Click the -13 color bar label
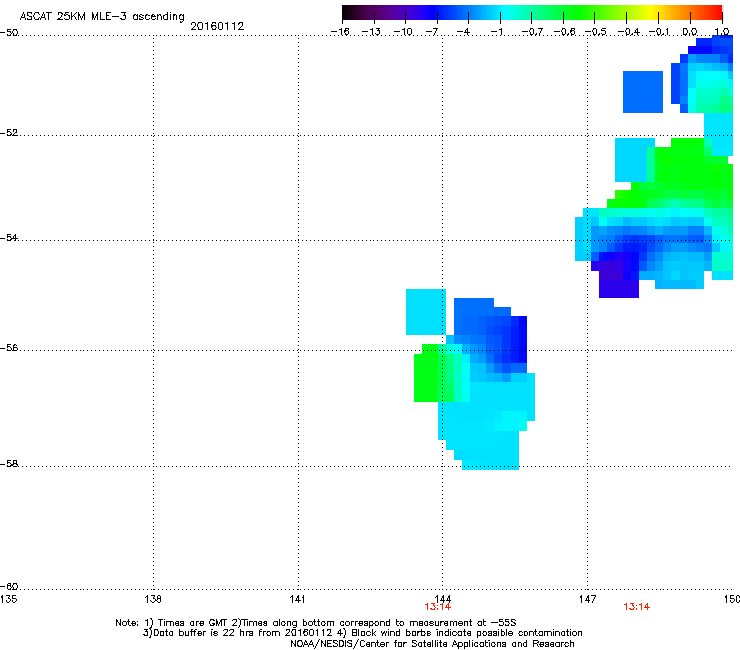The height and width of the screenshot is (650, 740). click(371, 32)
